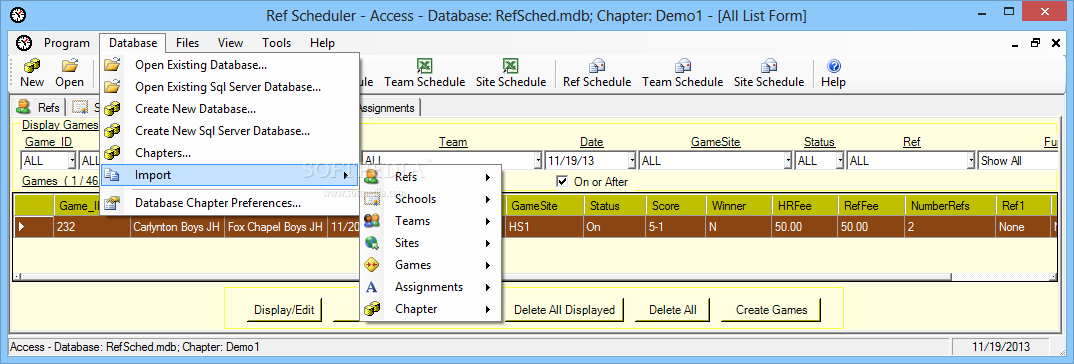Screen dimensions: 1074x364
Task: Click the 5-1 score cell
Action: click(676, 227)
